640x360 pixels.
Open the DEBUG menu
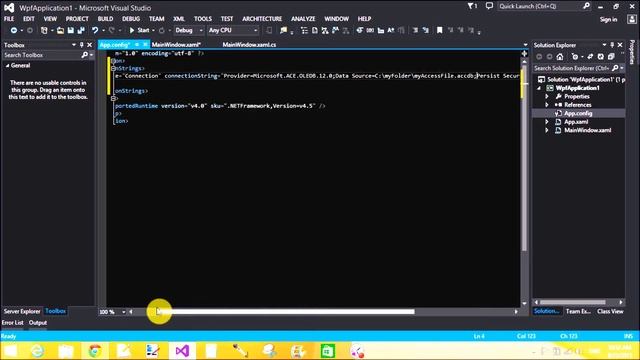[x=131, y=19]
